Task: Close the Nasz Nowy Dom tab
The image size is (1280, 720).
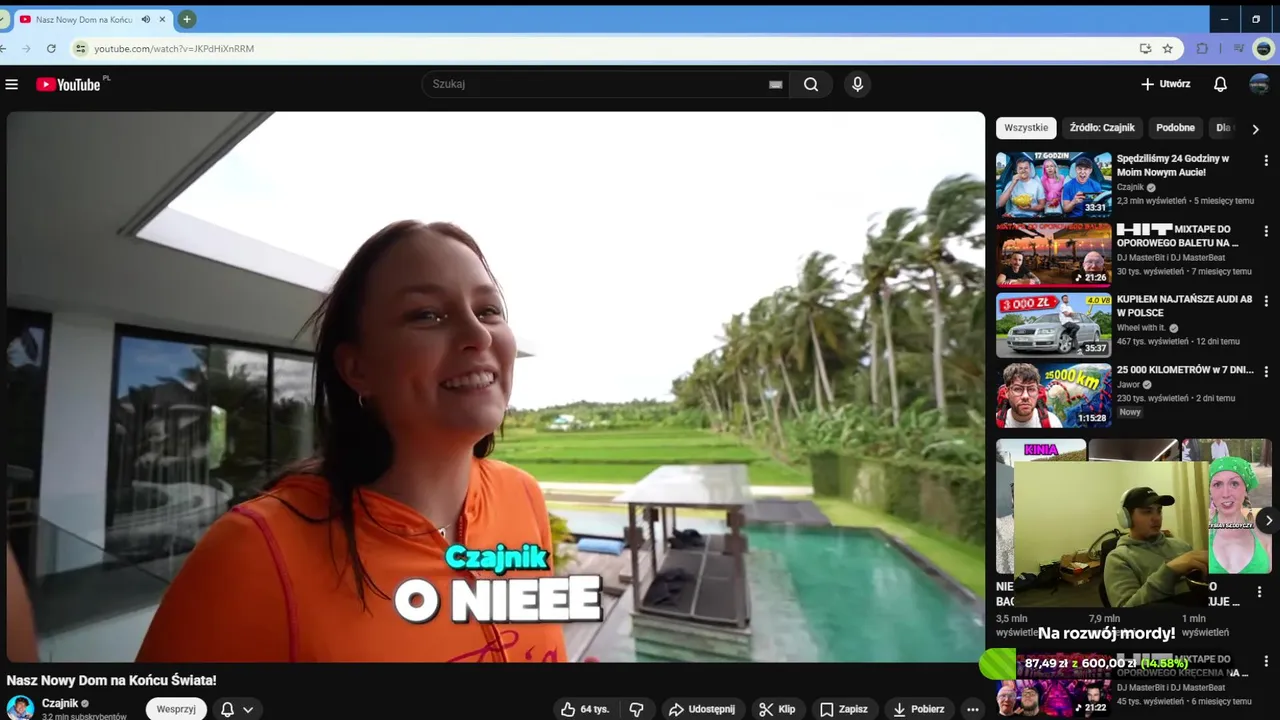Action: (x=162, y=19)
